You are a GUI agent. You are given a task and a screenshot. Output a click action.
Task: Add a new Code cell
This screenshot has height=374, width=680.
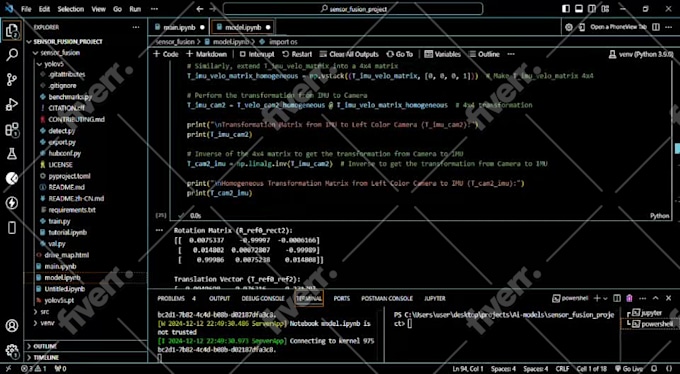[166, 54]
